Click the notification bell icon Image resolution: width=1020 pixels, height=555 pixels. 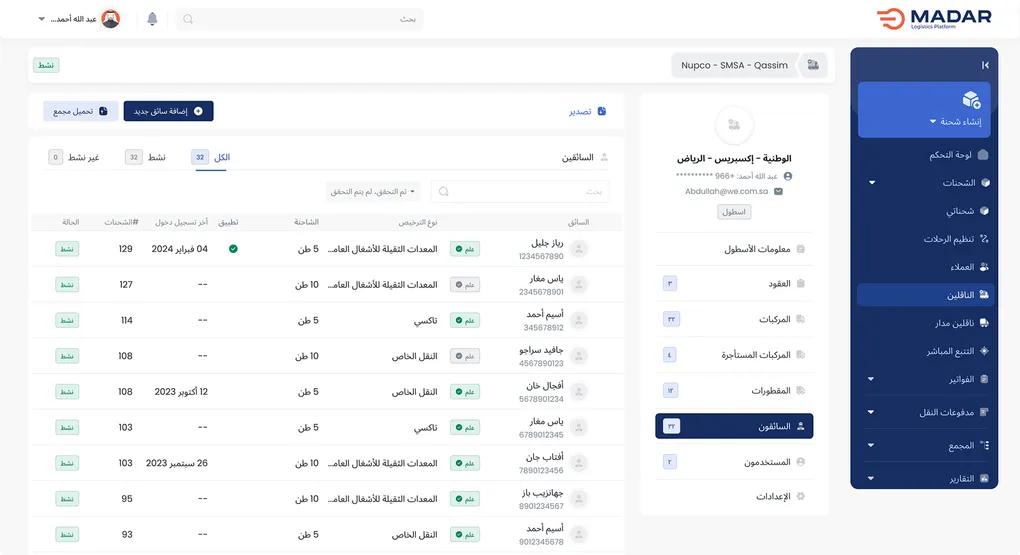click(x=153, y=19)
